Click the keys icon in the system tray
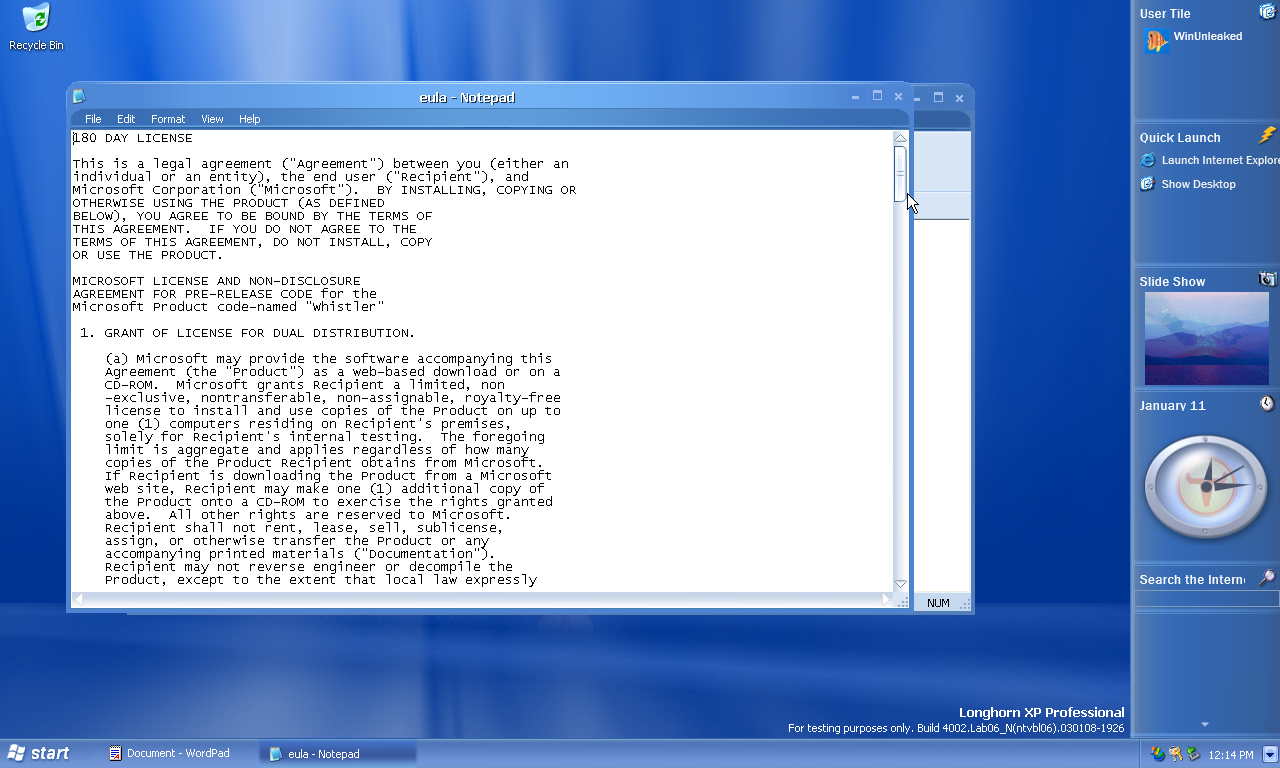The height and width of the screenshot is (768, 1280). tap(1175, 754)
